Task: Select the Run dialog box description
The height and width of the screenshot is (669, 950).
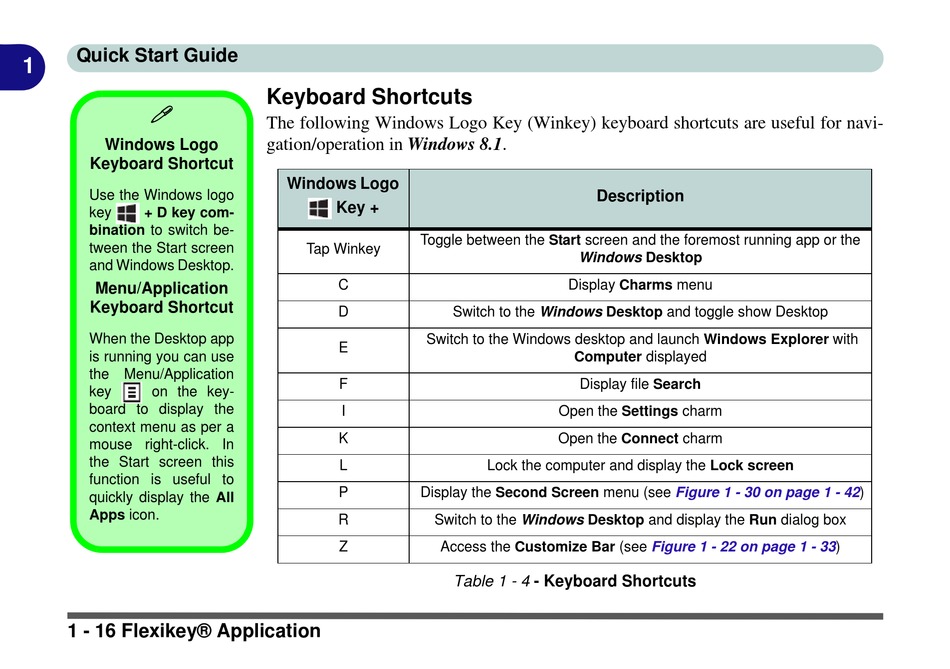Action: click(x=640, y=520)
